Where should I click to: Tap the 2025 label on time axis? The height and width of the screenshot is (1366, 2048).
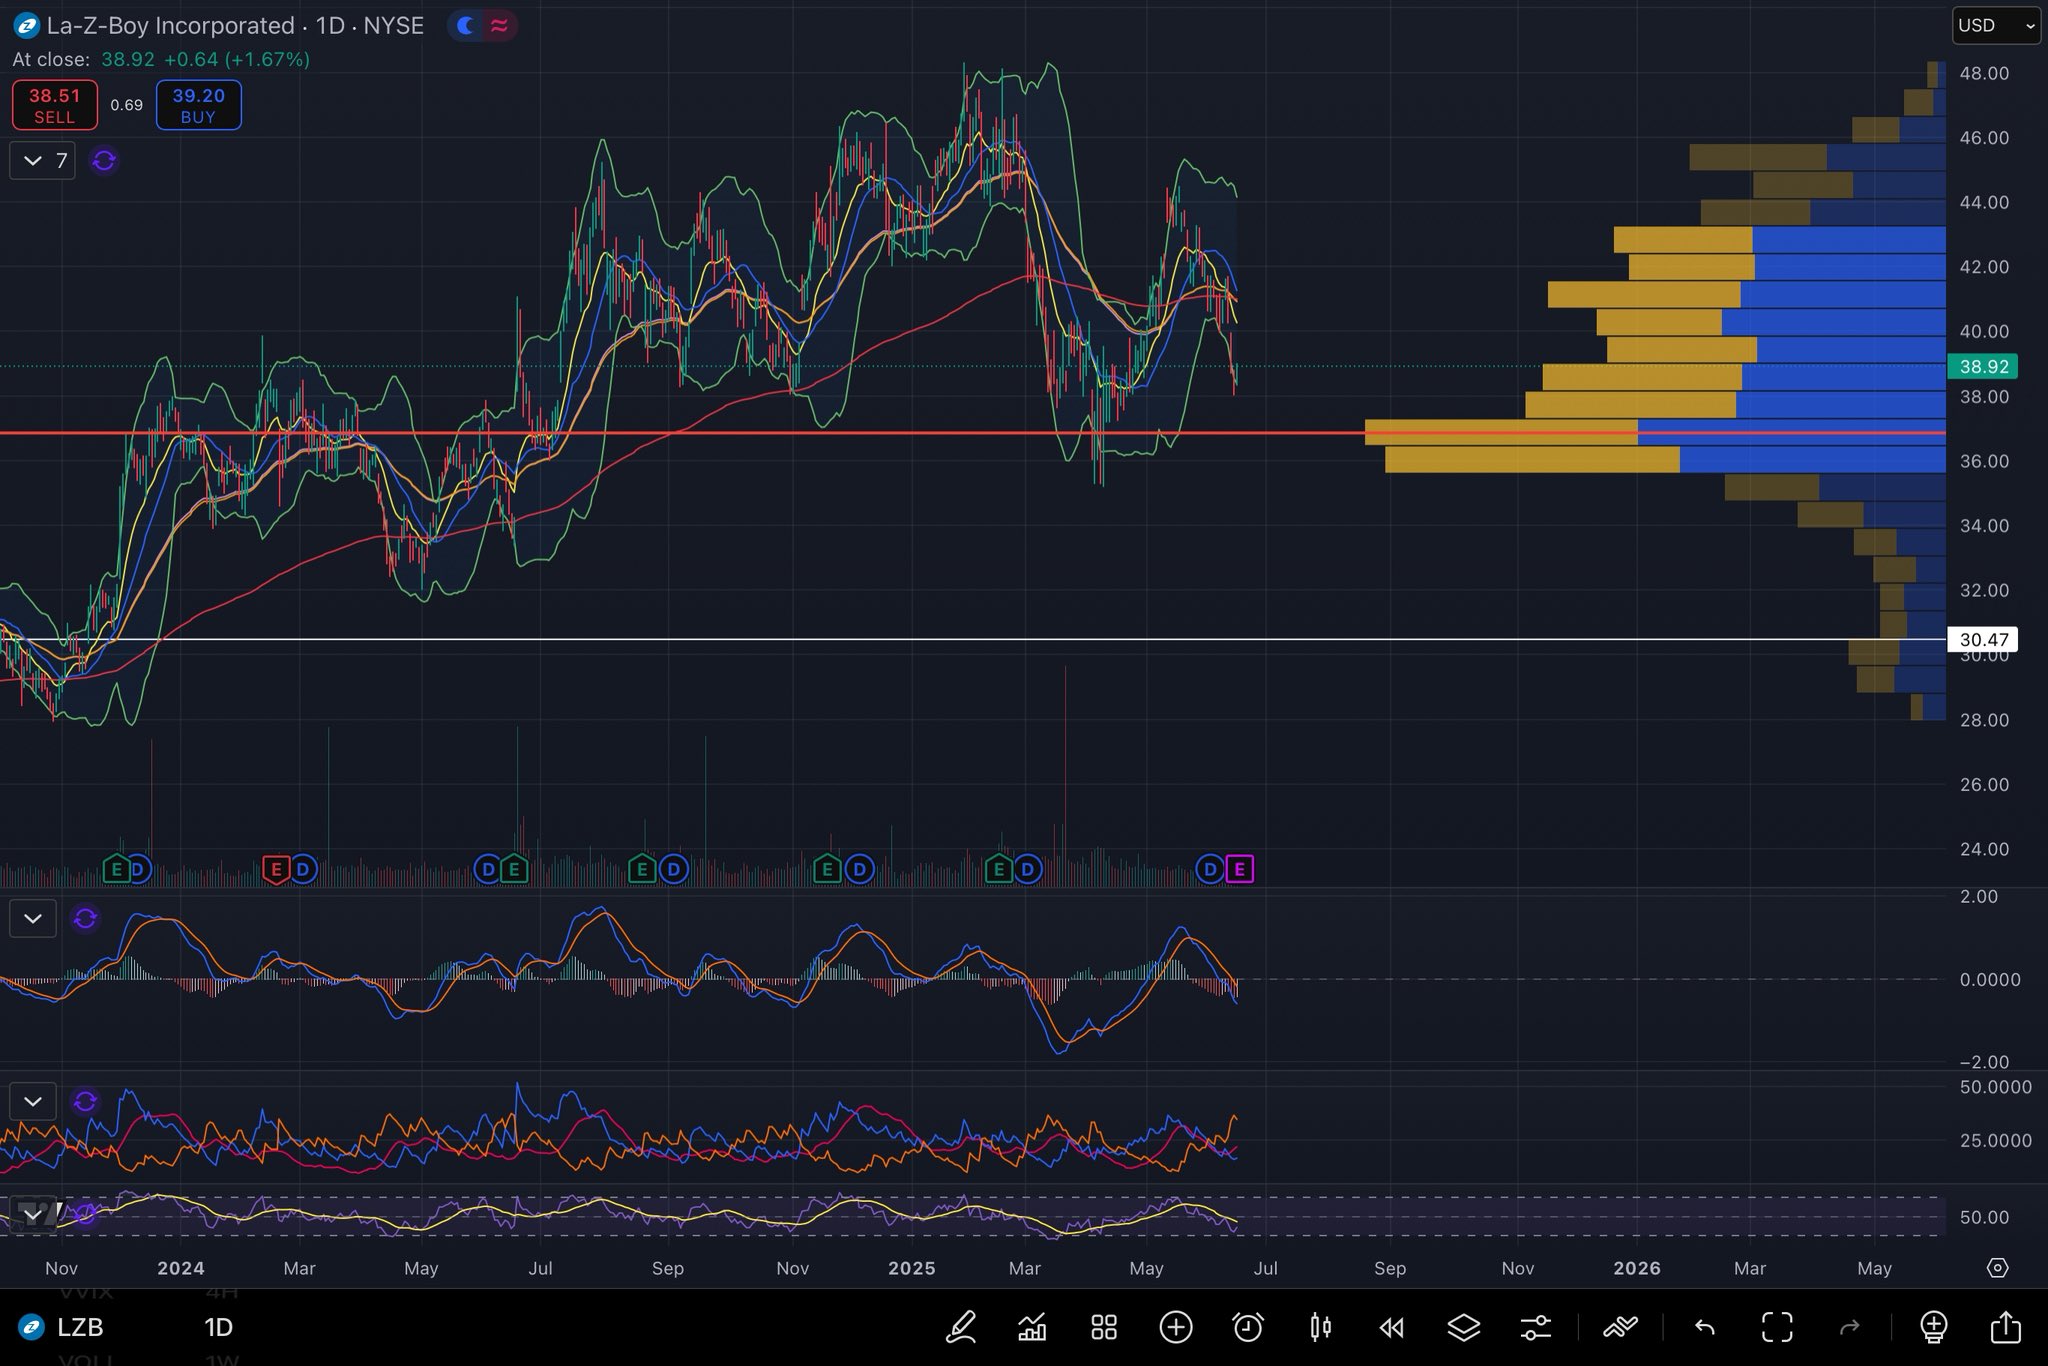click(912, 1268)
